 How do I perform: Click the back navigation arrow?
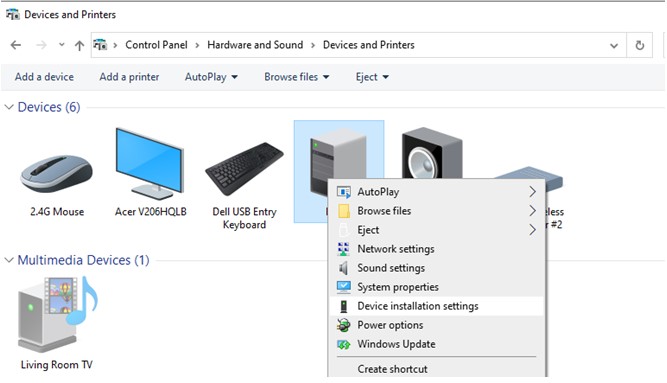pos(16,45)
